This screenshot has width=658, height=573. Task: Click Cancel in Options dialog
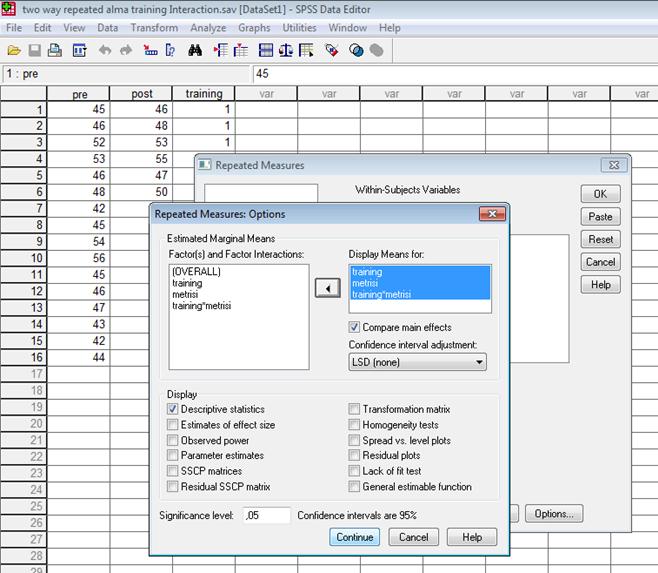[x=414, y=537]
